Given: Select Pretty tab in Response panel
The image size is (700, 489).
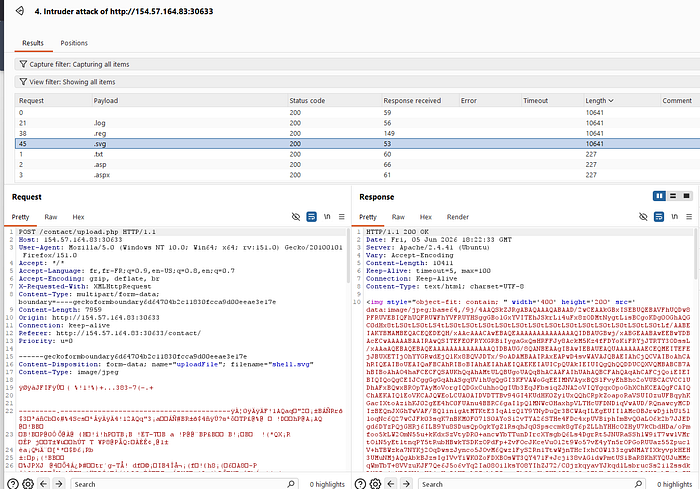Looking at the screenshot, I should 368,217.
